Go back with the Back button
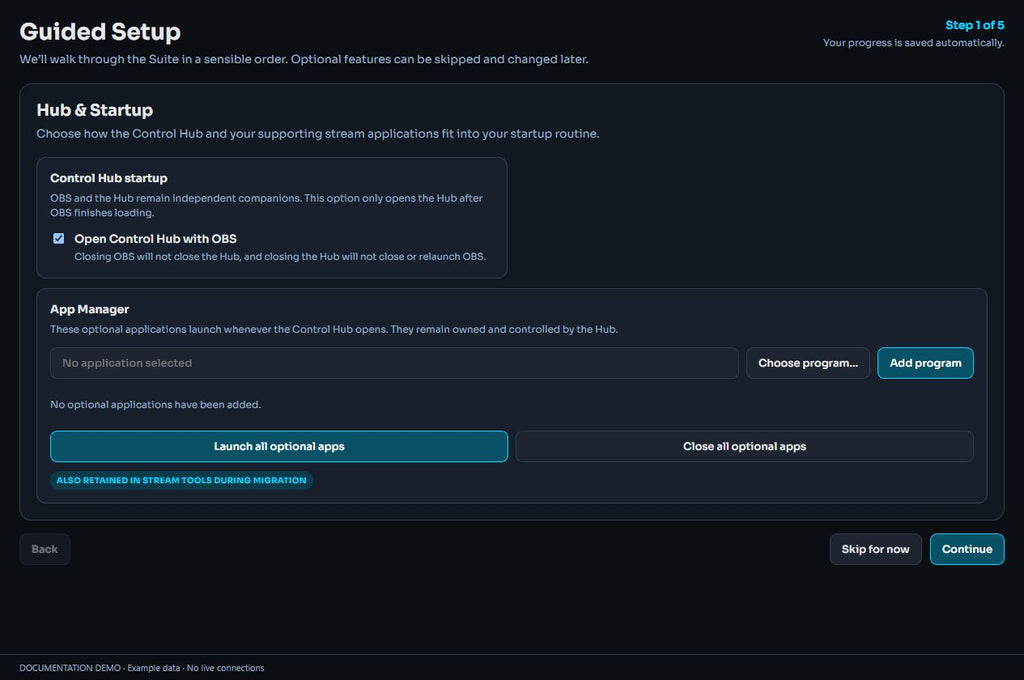 (x=44, y=549)
